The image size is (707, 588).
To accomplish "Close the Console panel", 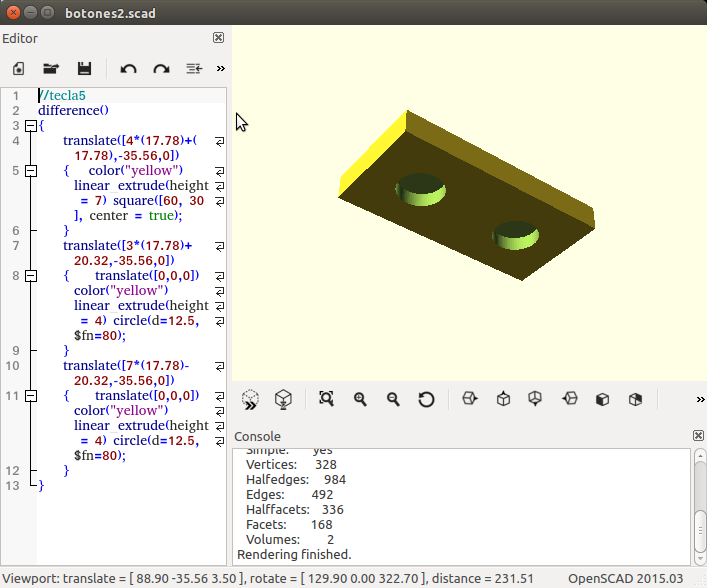I will (x=698, y=436).
